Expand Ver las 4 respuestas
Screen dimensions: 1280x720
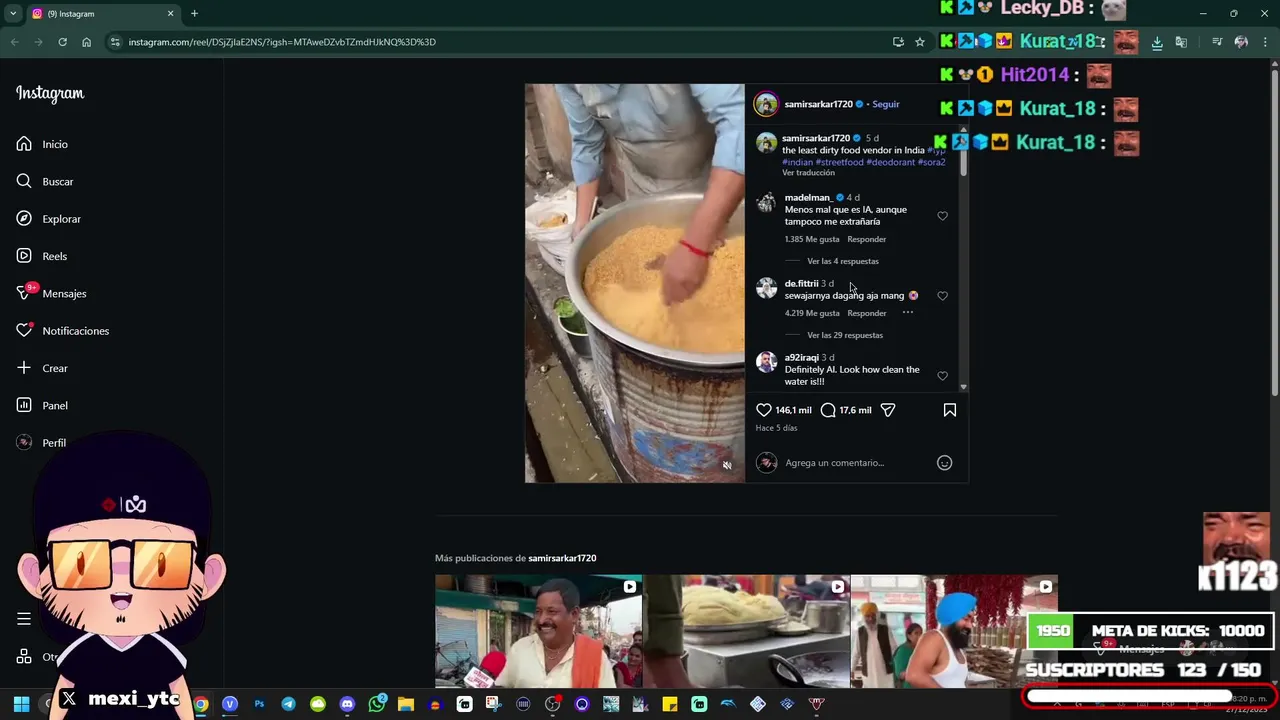point(843,261)
